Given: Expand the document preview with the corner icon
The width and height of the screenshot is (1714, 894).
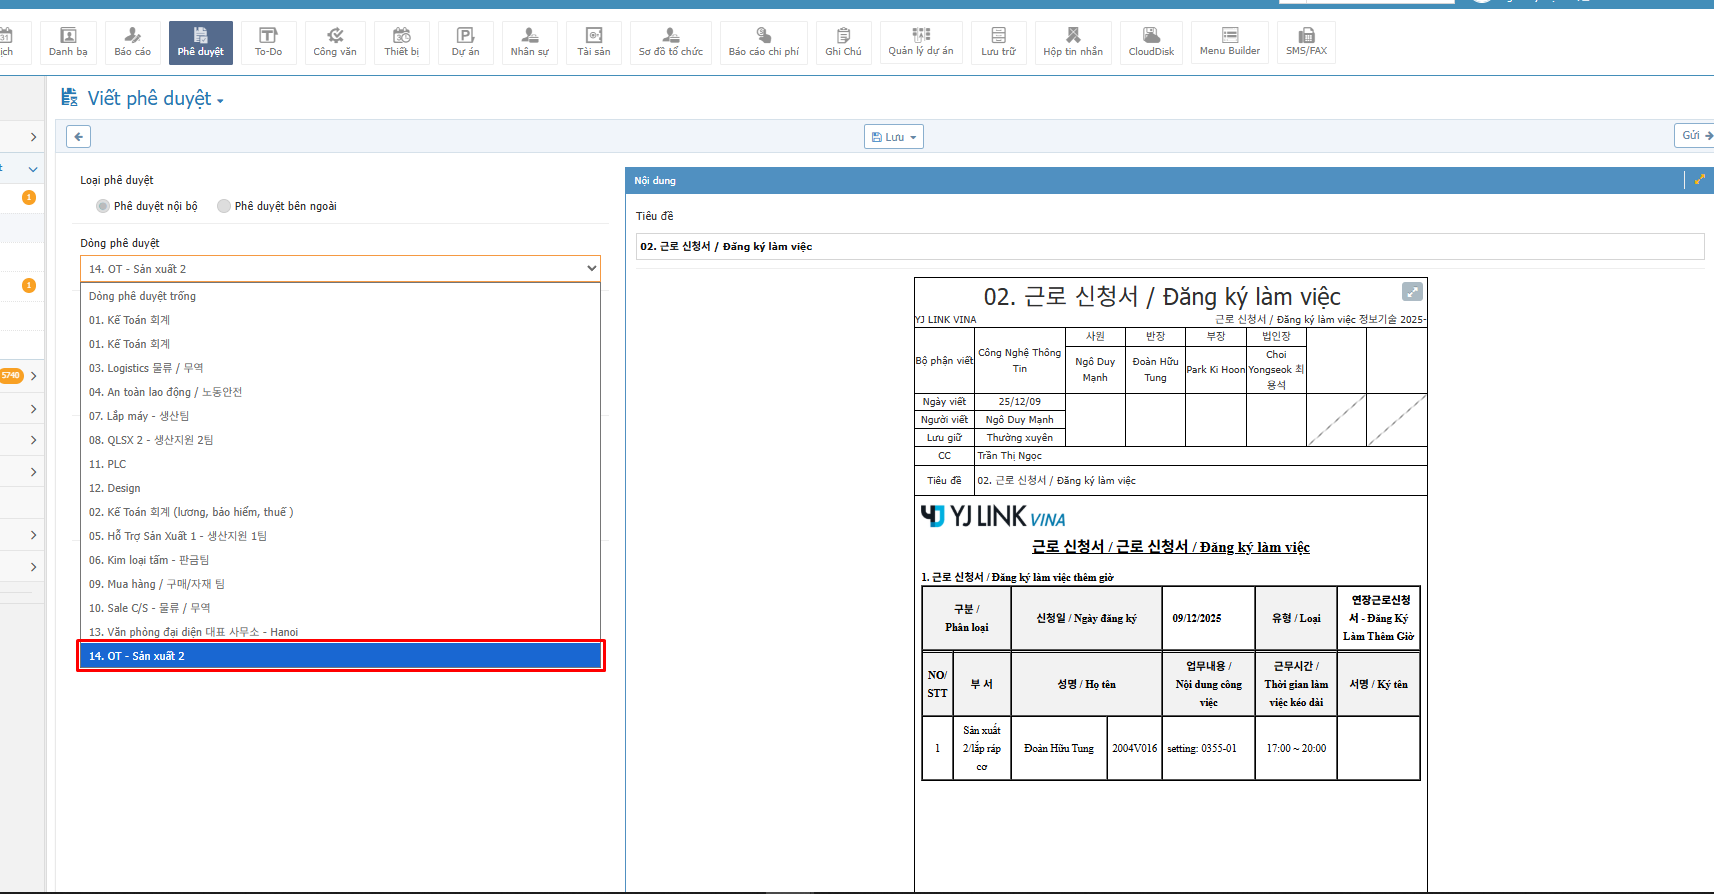Looking at the screenshot, I should tap(1412, 291).
